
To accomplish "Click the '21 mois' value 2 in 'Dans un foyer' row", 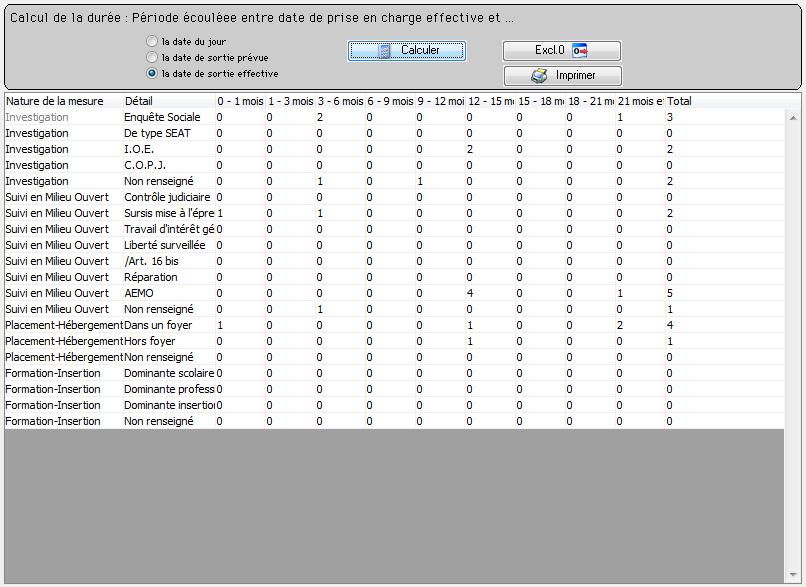I will [620, 325].
